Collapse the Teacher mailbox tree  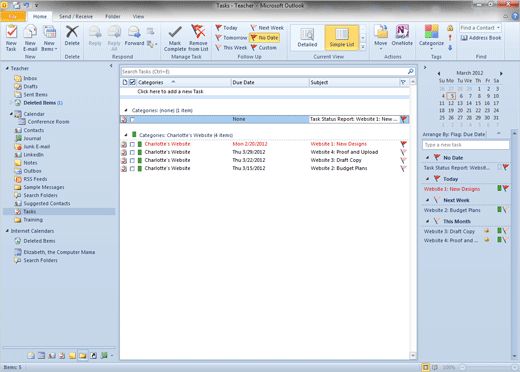pyautogui.click(x=7, y=68)
